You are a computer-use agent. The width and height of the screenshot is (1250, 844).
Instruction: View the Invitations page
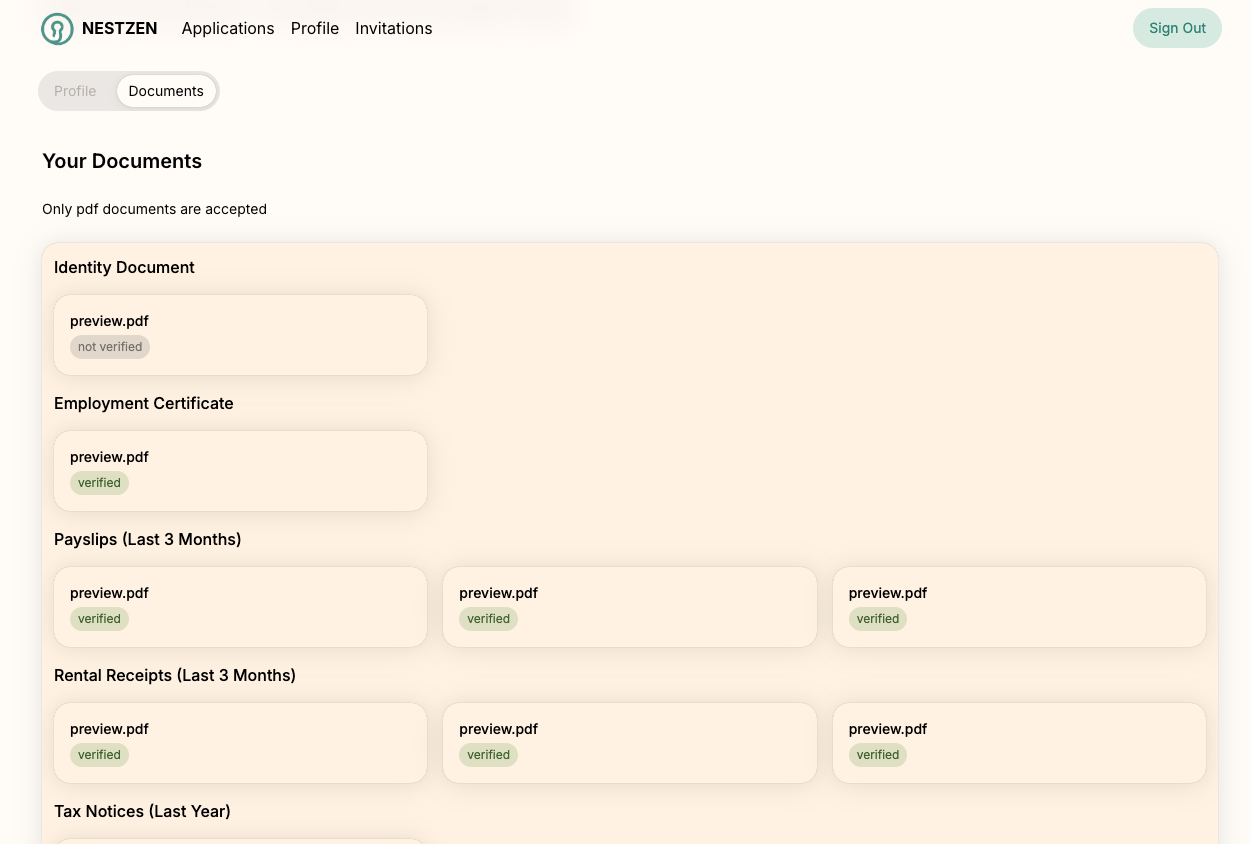click(393, 28)
